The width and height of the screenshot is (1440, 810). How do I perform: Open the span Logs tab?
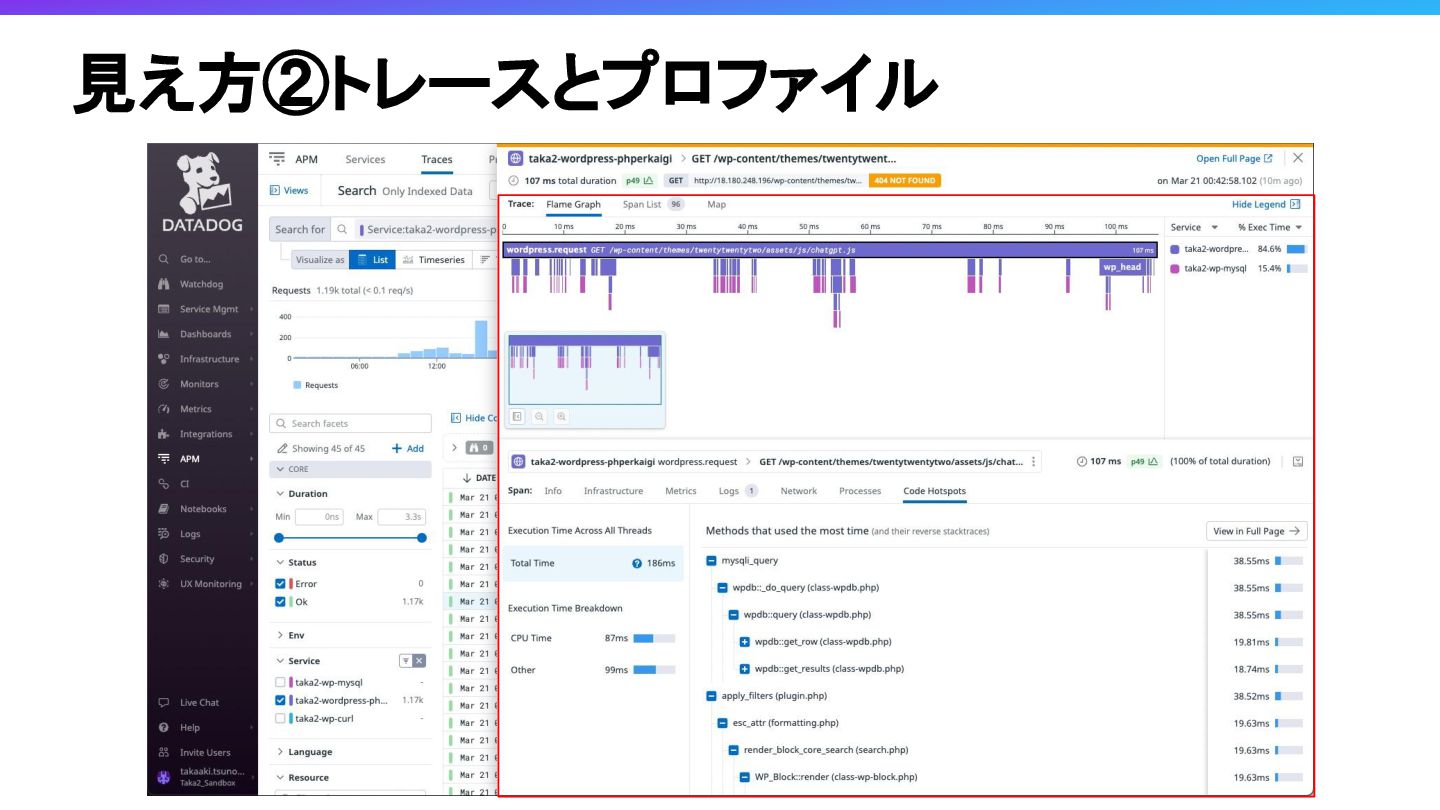click(738, 491)
